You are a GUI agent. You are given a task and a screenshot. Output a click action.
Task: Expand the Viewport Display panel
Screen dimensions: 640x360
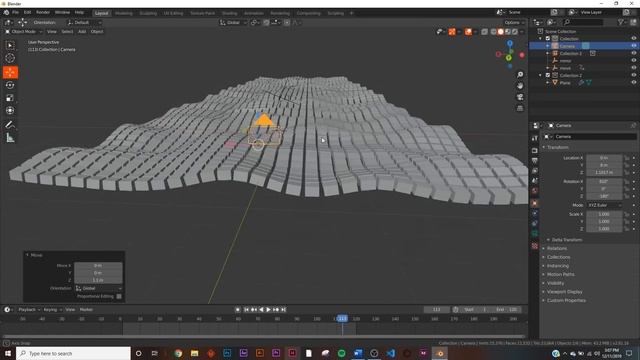tap(564, 292)
